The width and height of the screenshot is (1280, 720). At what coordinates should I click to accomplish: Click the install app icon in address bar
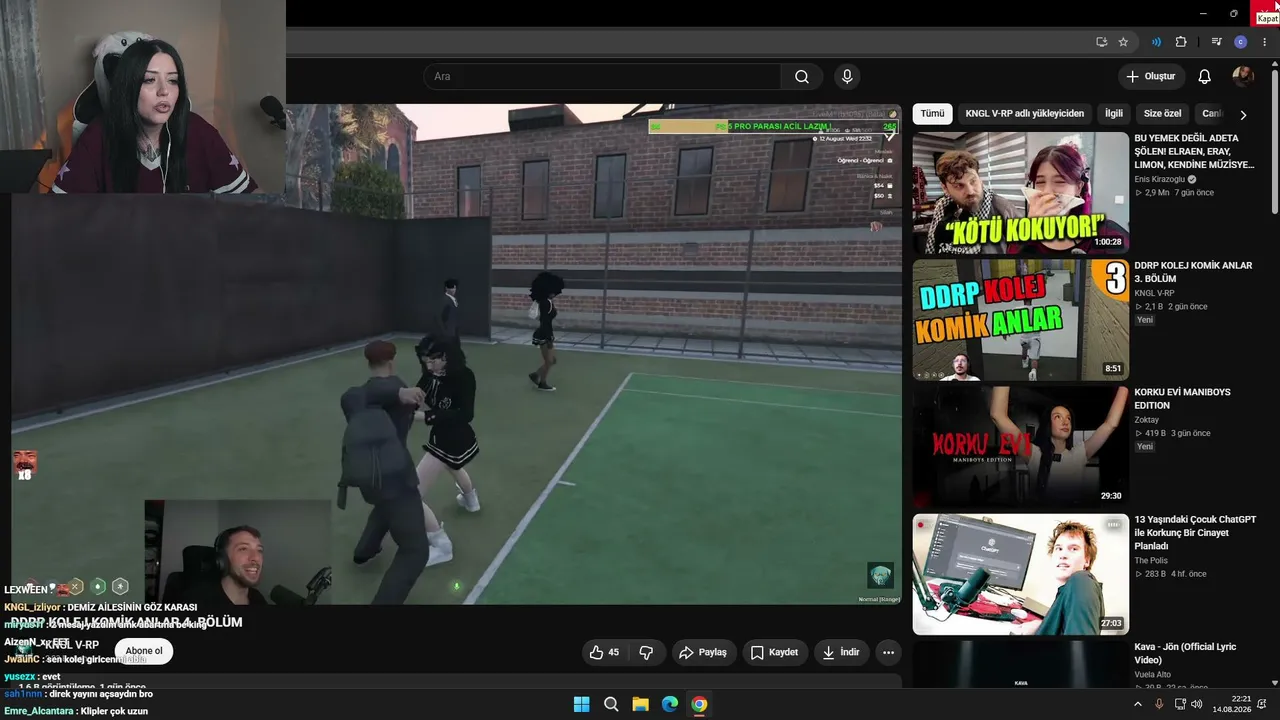1101,42
